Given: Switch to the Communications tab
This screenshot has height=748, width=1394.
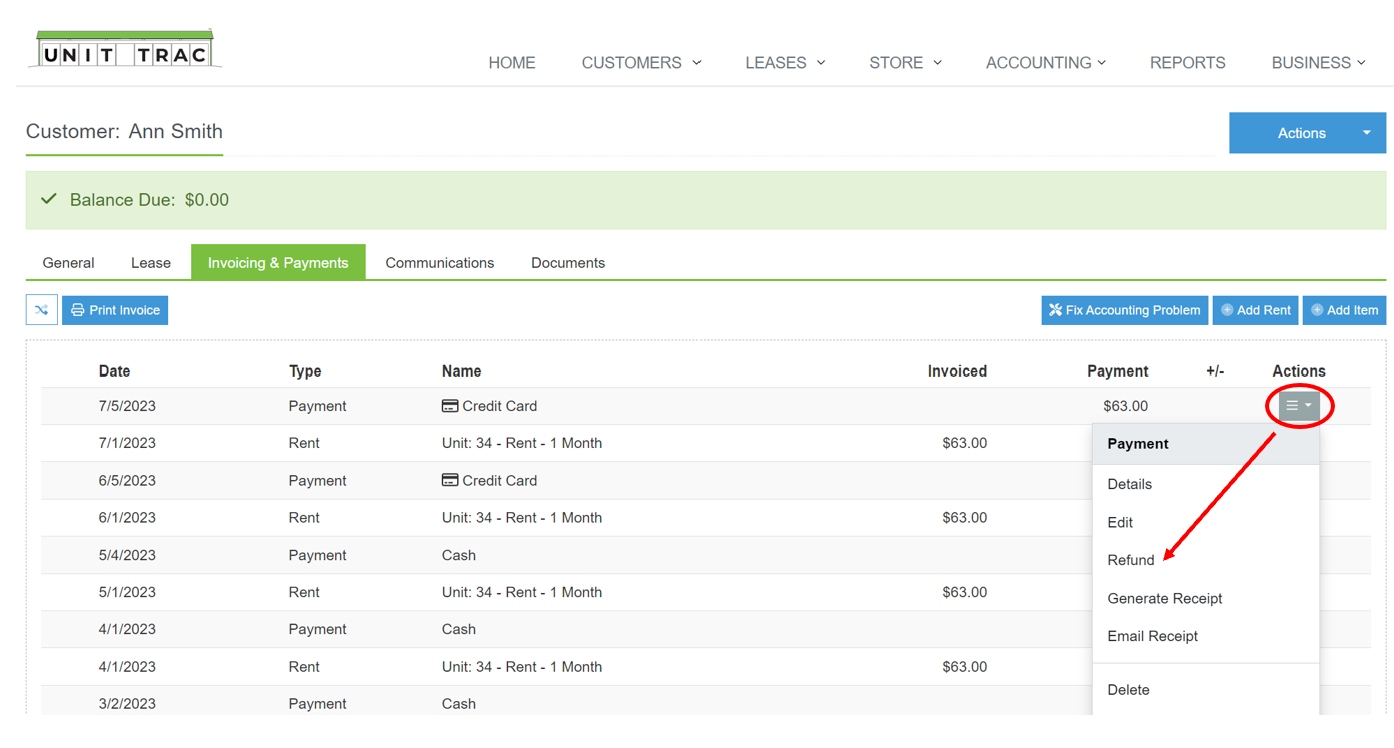Looking at the screenshot, I should point(439,263).
